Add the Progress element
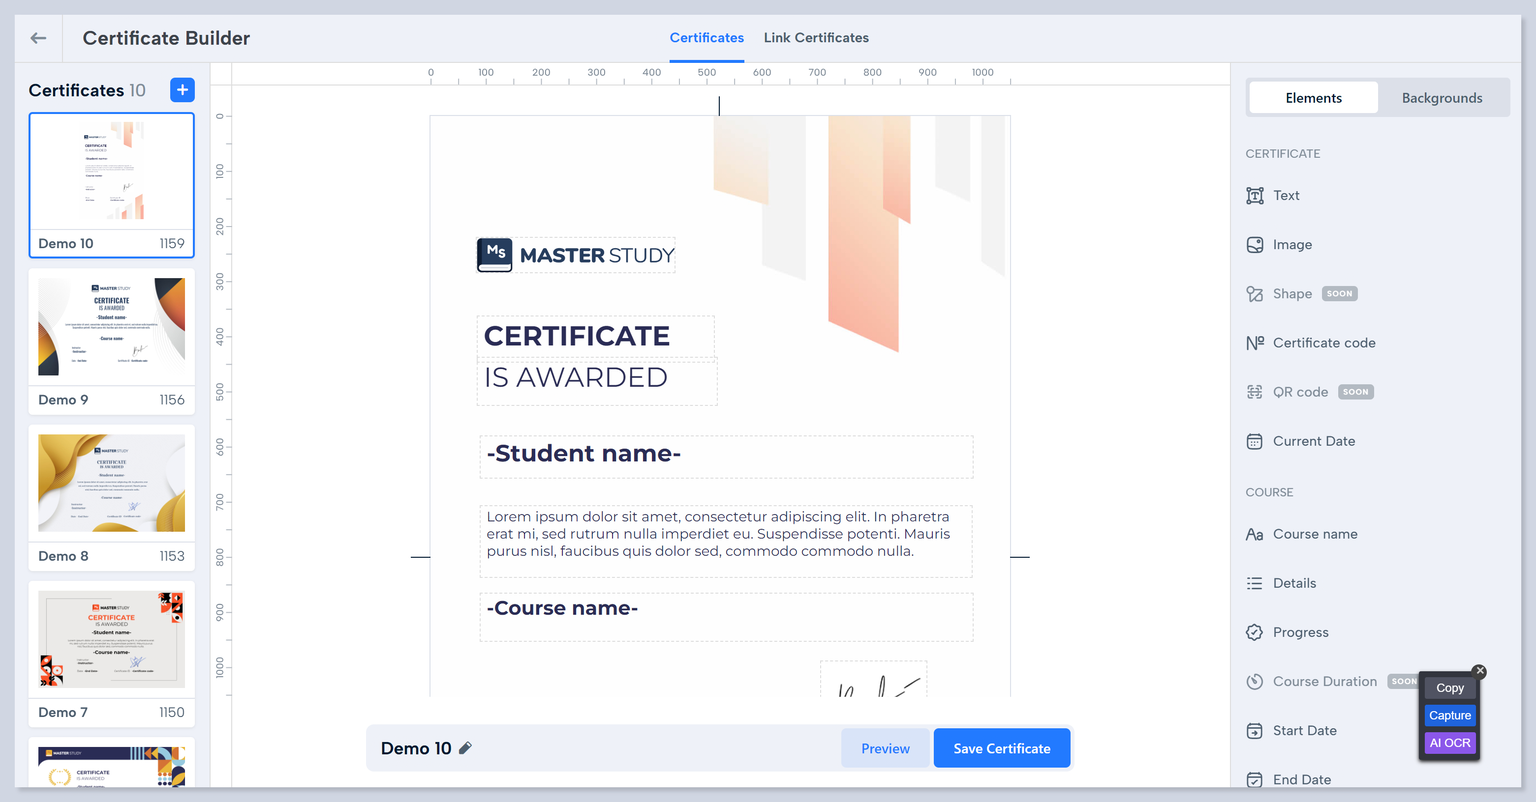 click(1300, 632)
